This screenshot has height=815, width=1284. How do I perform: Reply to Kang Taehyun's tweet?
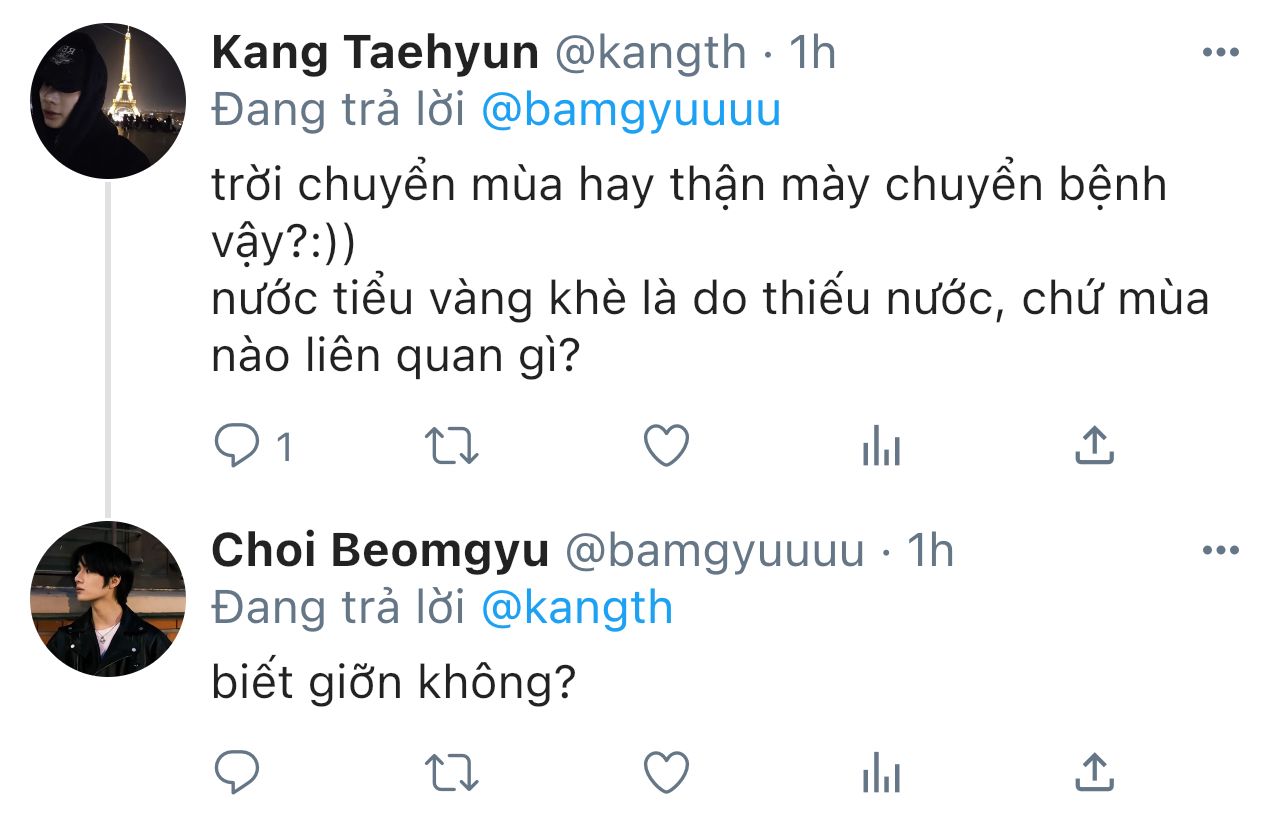(238, 446)
